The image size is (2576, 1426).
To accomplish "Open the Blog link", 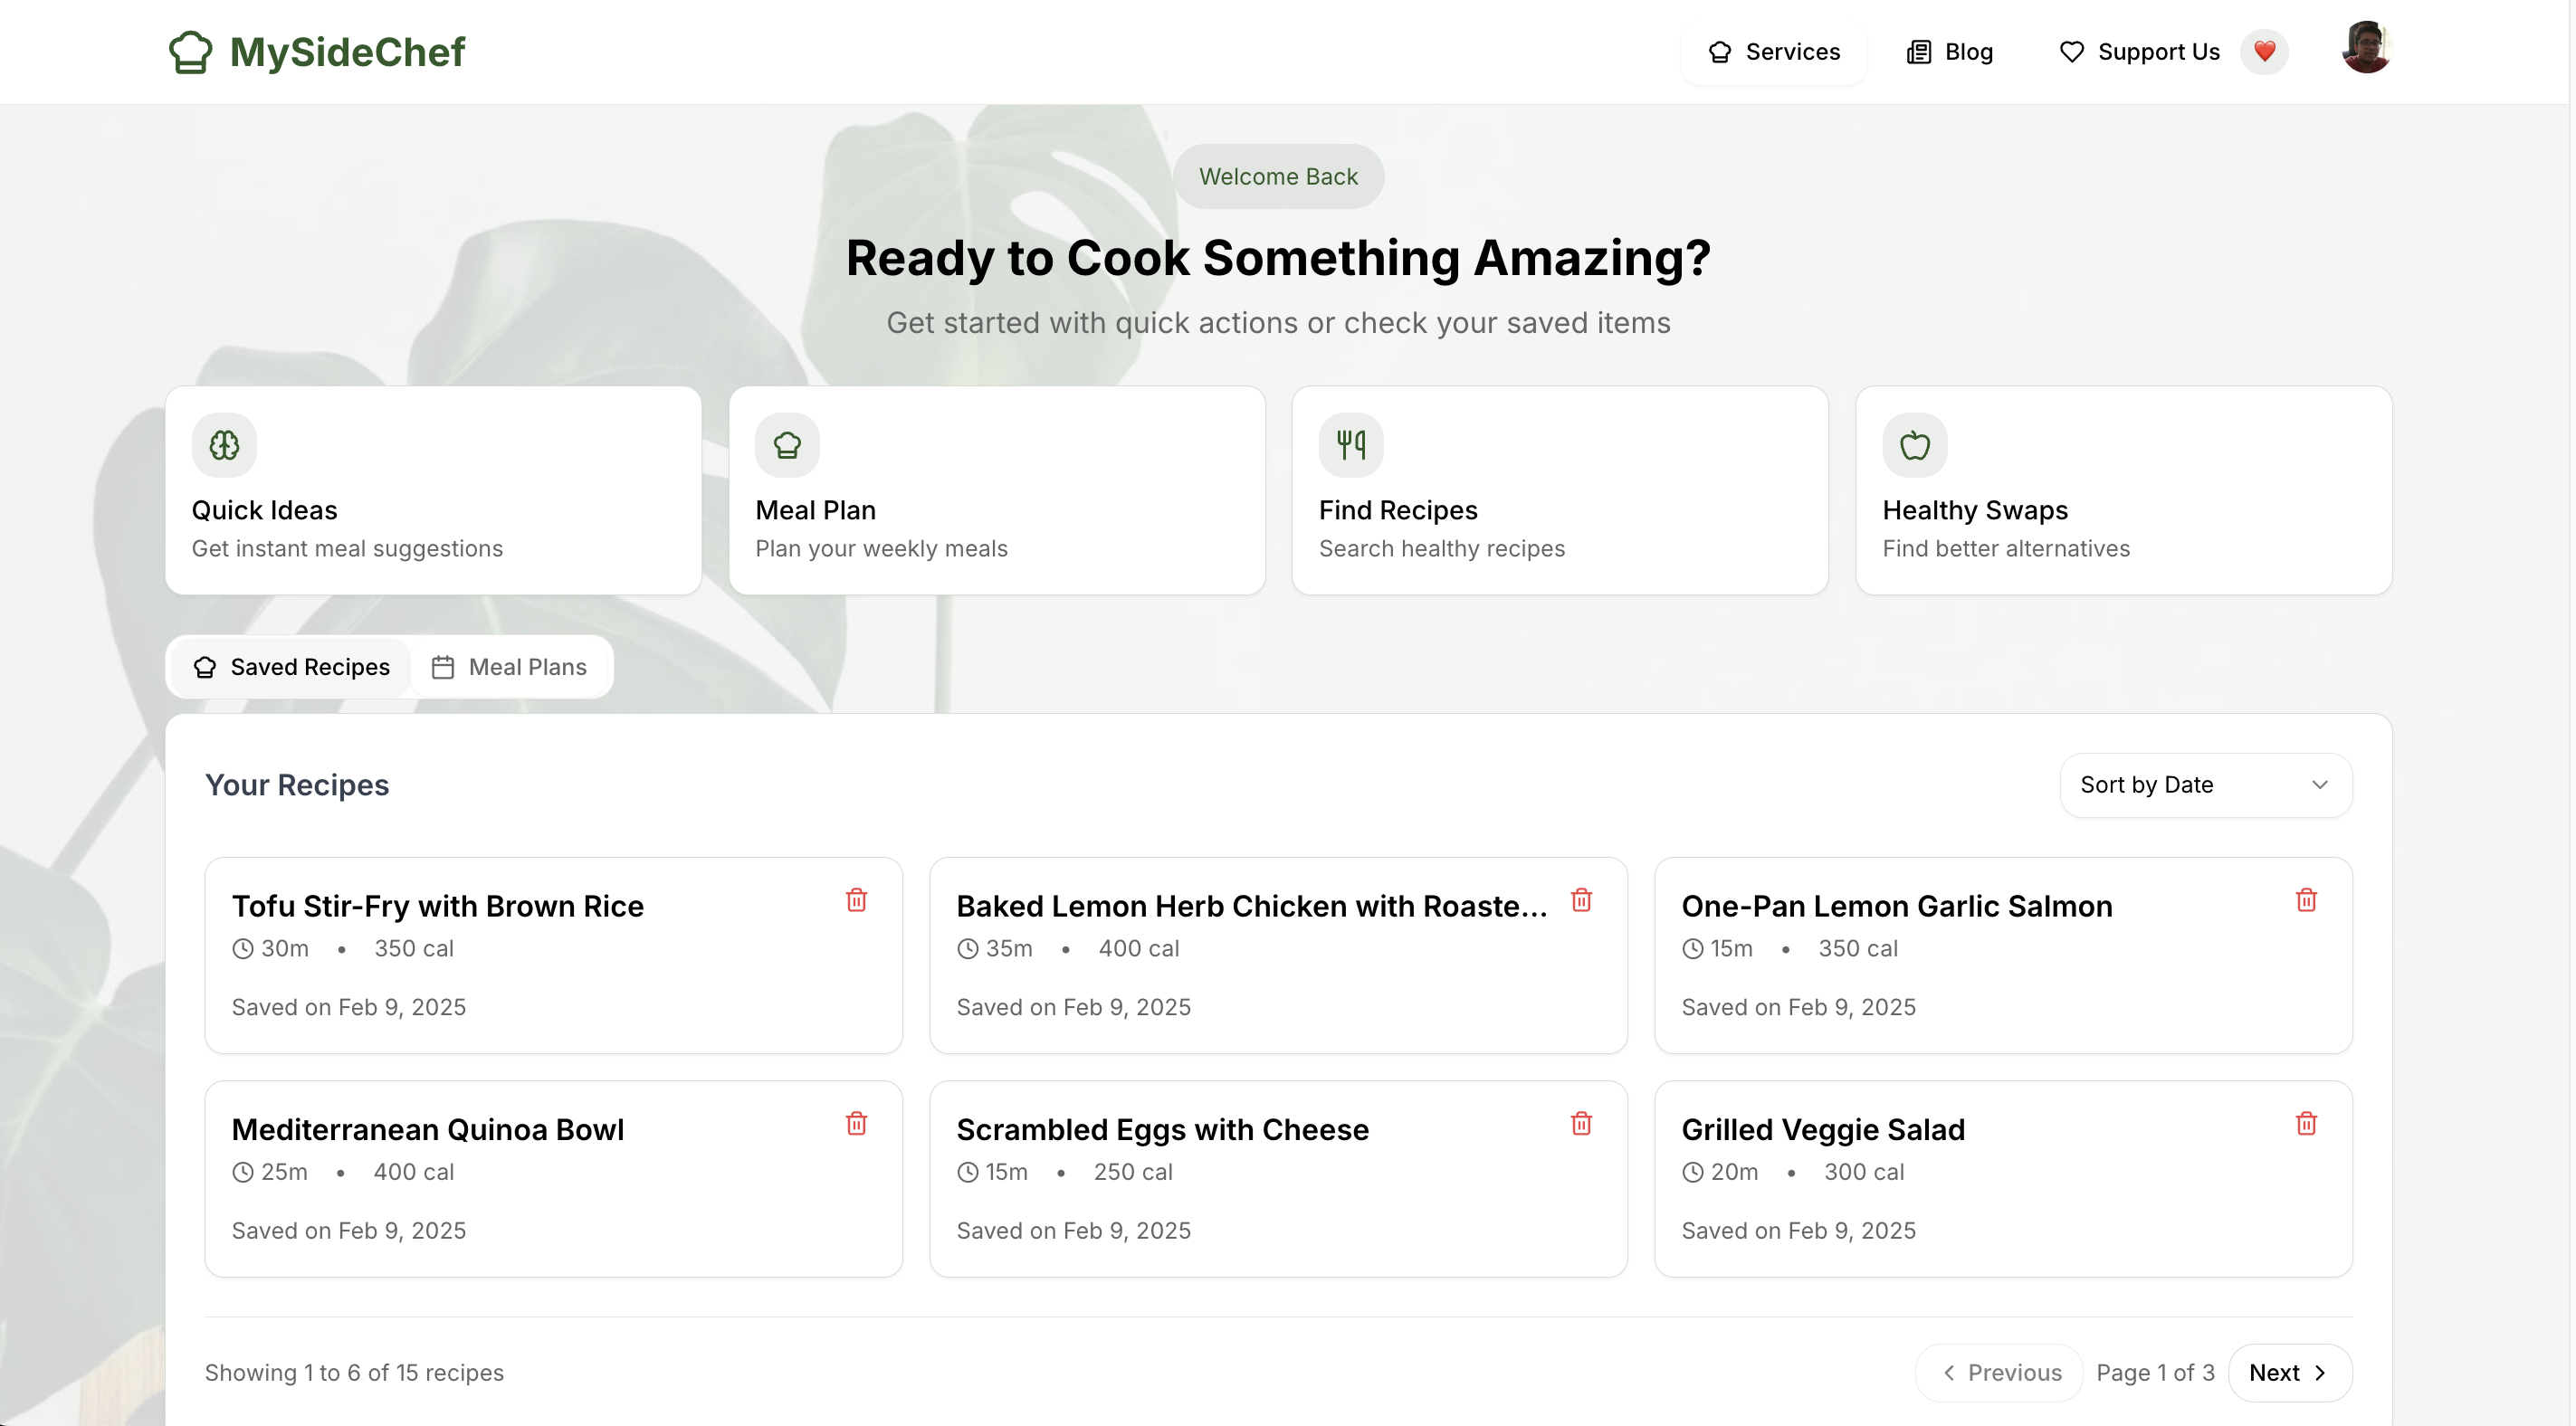I will pos(1950,52).
